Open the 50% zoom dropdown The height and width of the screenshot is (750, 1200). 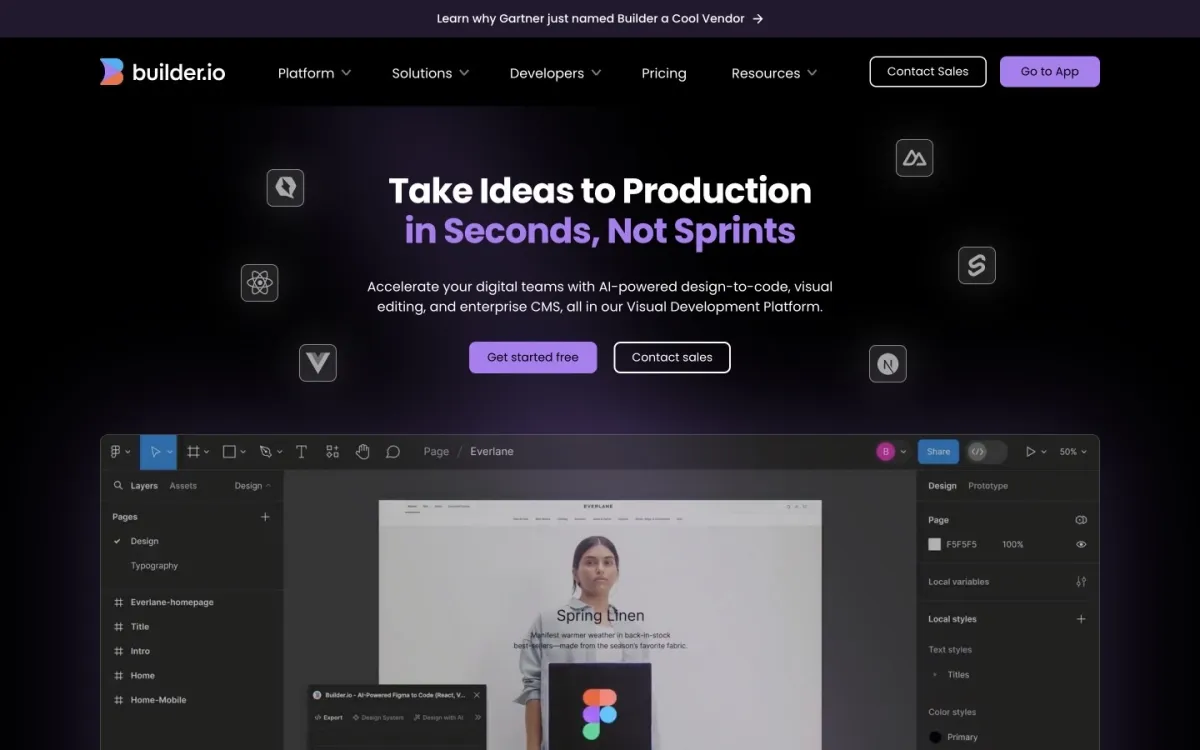(x=1071, y=451)
